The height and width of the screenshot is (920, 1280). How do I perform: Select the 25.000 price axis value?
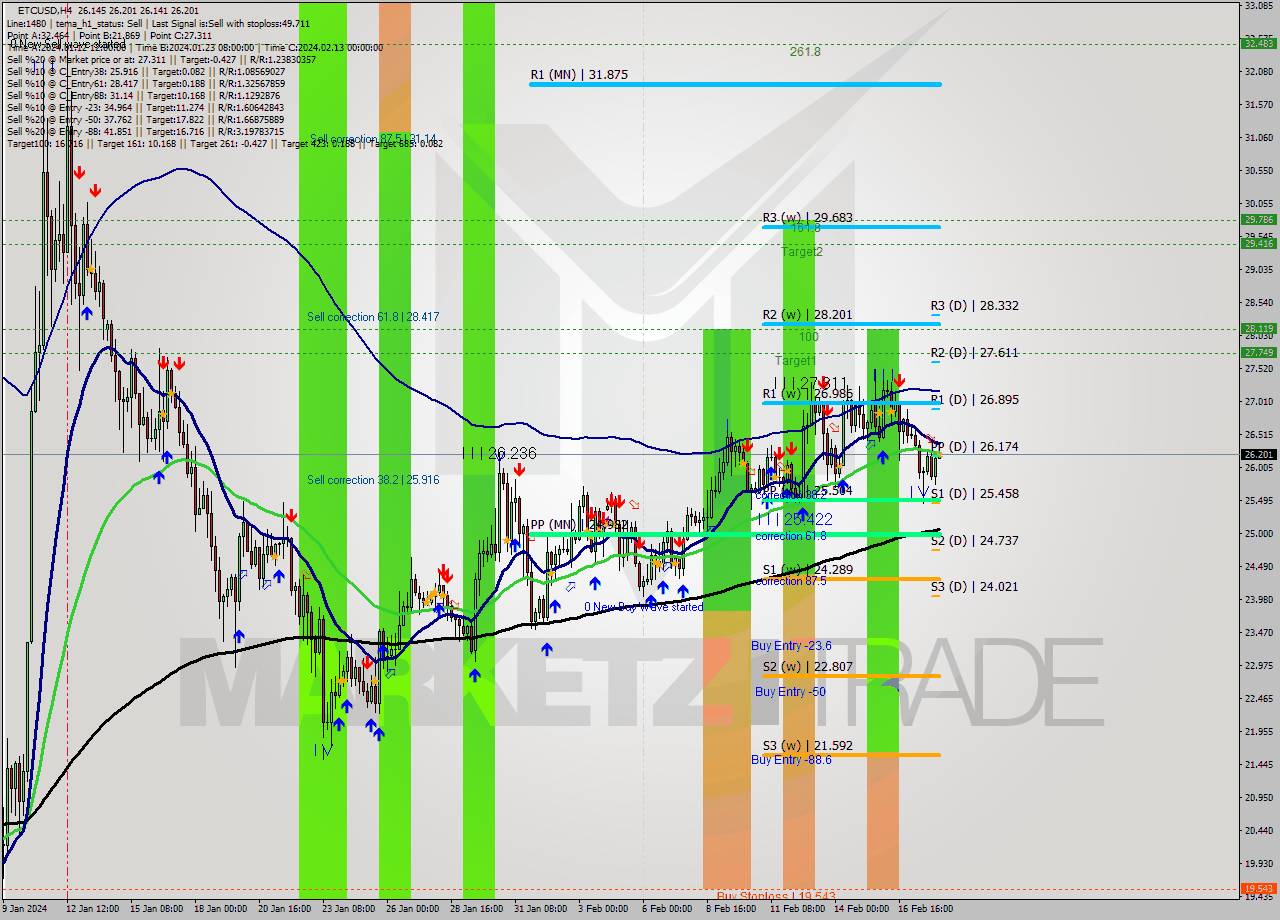point(1258,533)
